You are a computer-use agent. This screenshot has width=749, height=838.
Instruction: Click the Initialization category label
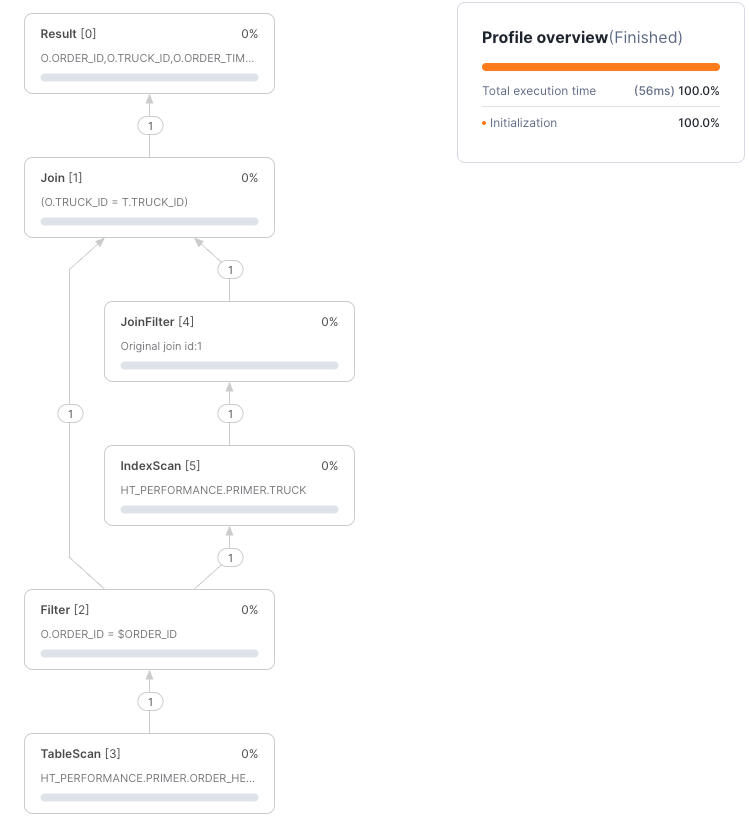[523, 123]
